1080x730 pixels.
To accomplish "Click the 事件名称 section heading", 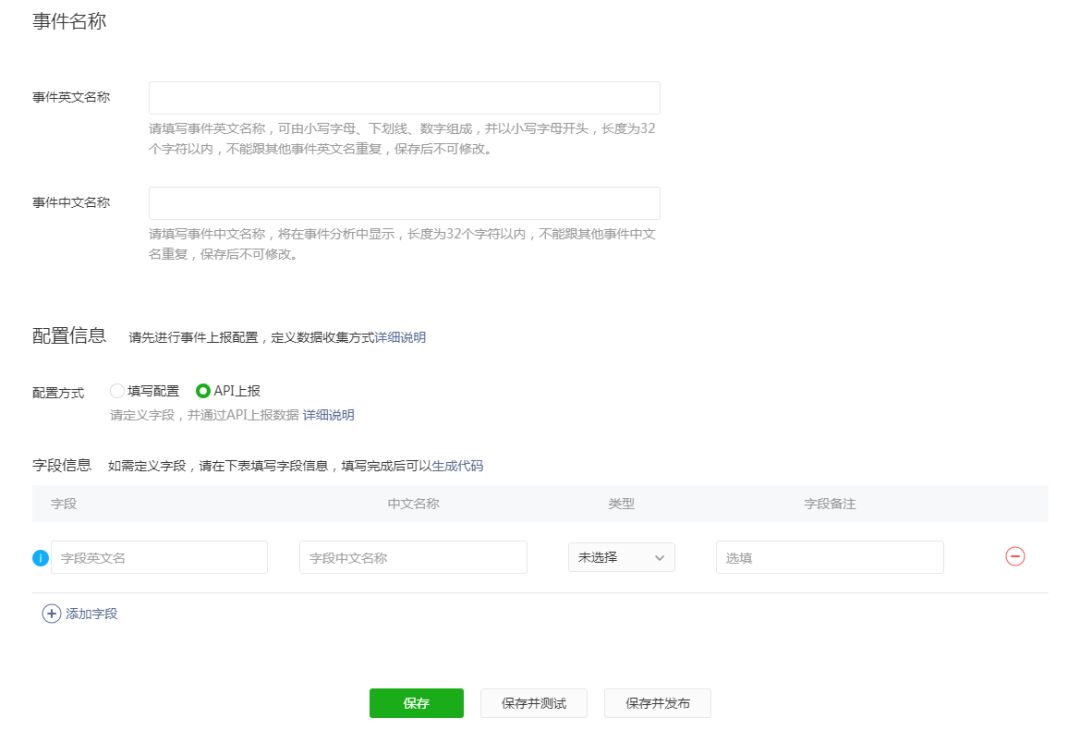I will click(x=69, y=21).
